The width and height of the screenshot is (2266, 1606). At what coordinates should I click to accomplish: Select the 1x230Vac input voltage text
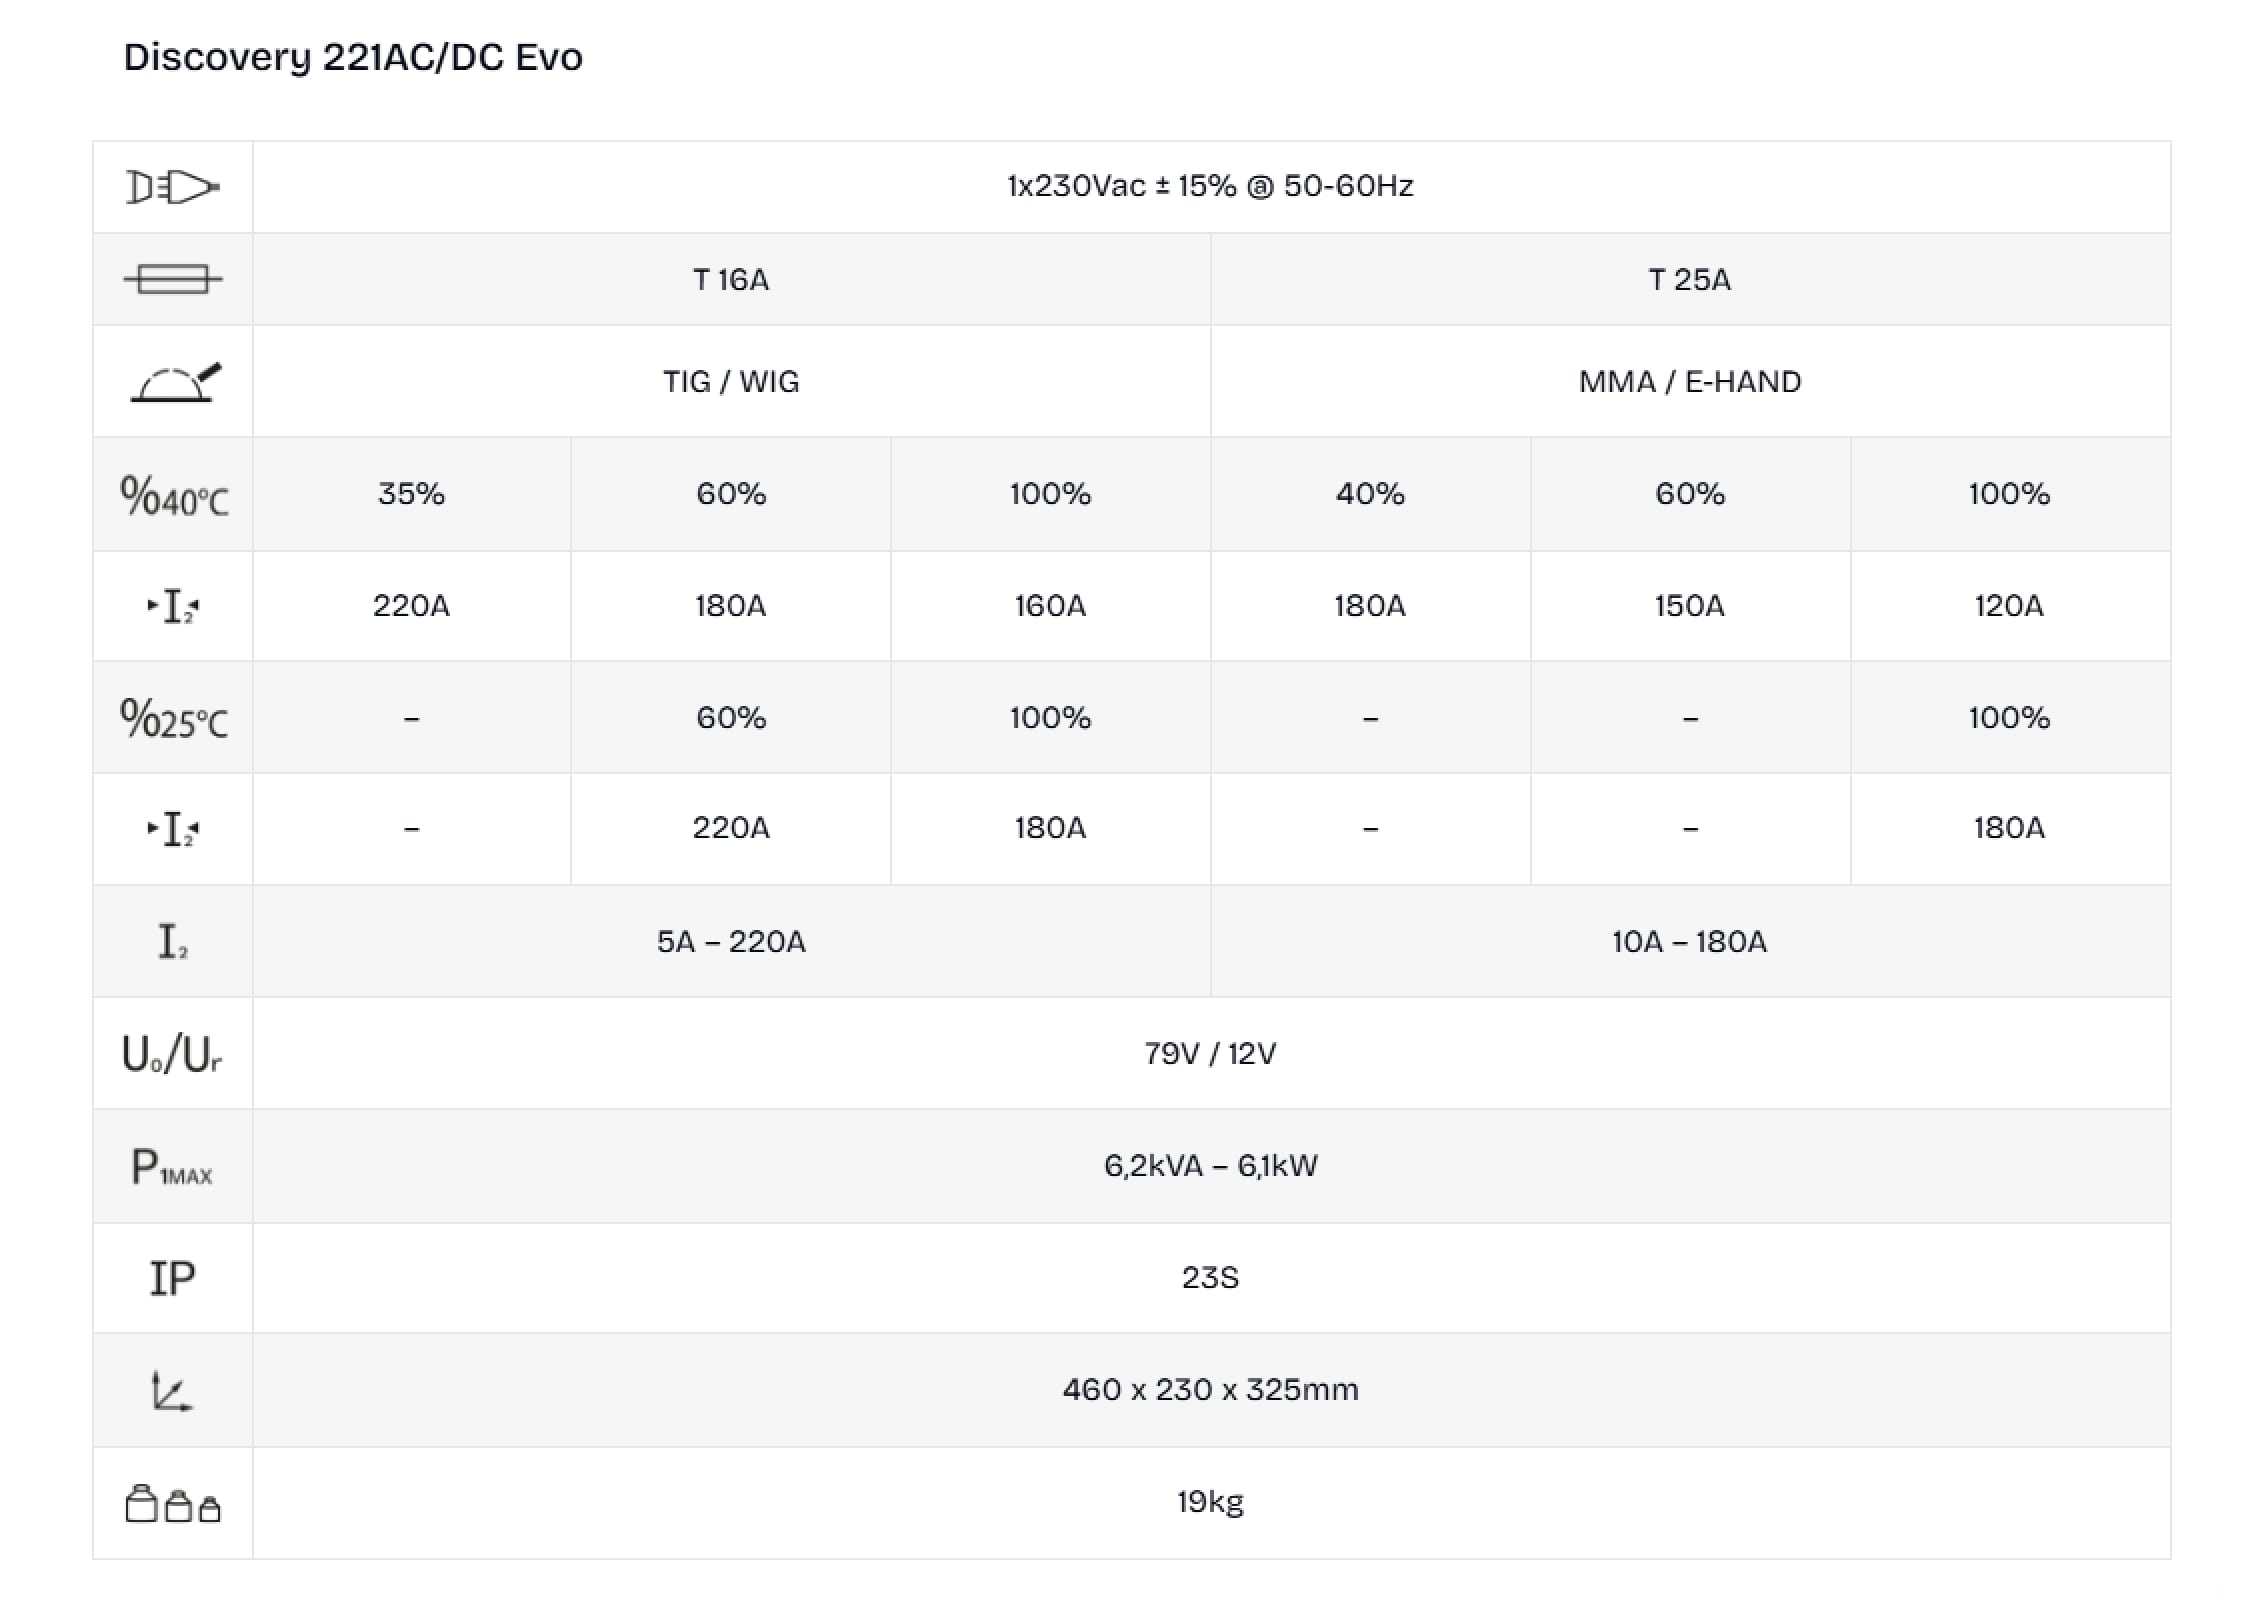(1210, 186)
